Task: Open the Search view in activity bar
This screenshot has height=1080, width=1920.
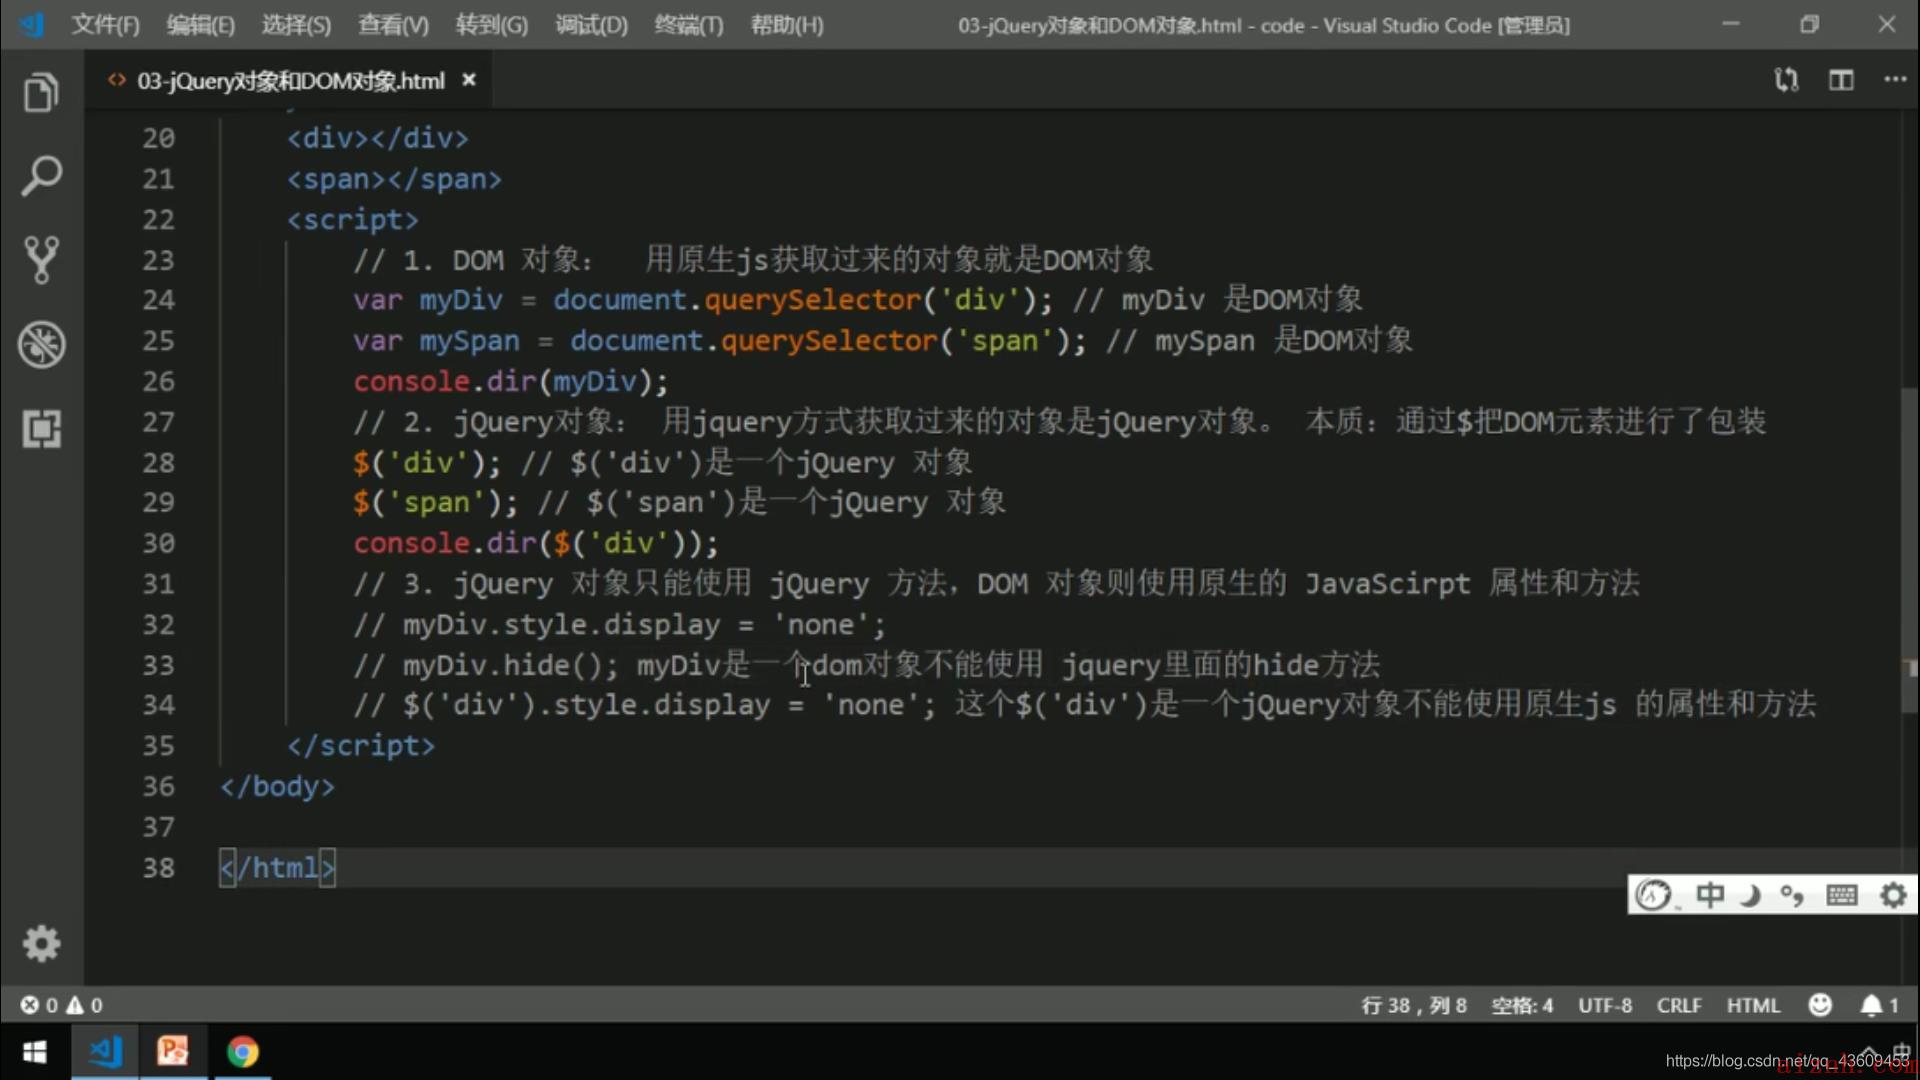Action: tap(41, 177)
